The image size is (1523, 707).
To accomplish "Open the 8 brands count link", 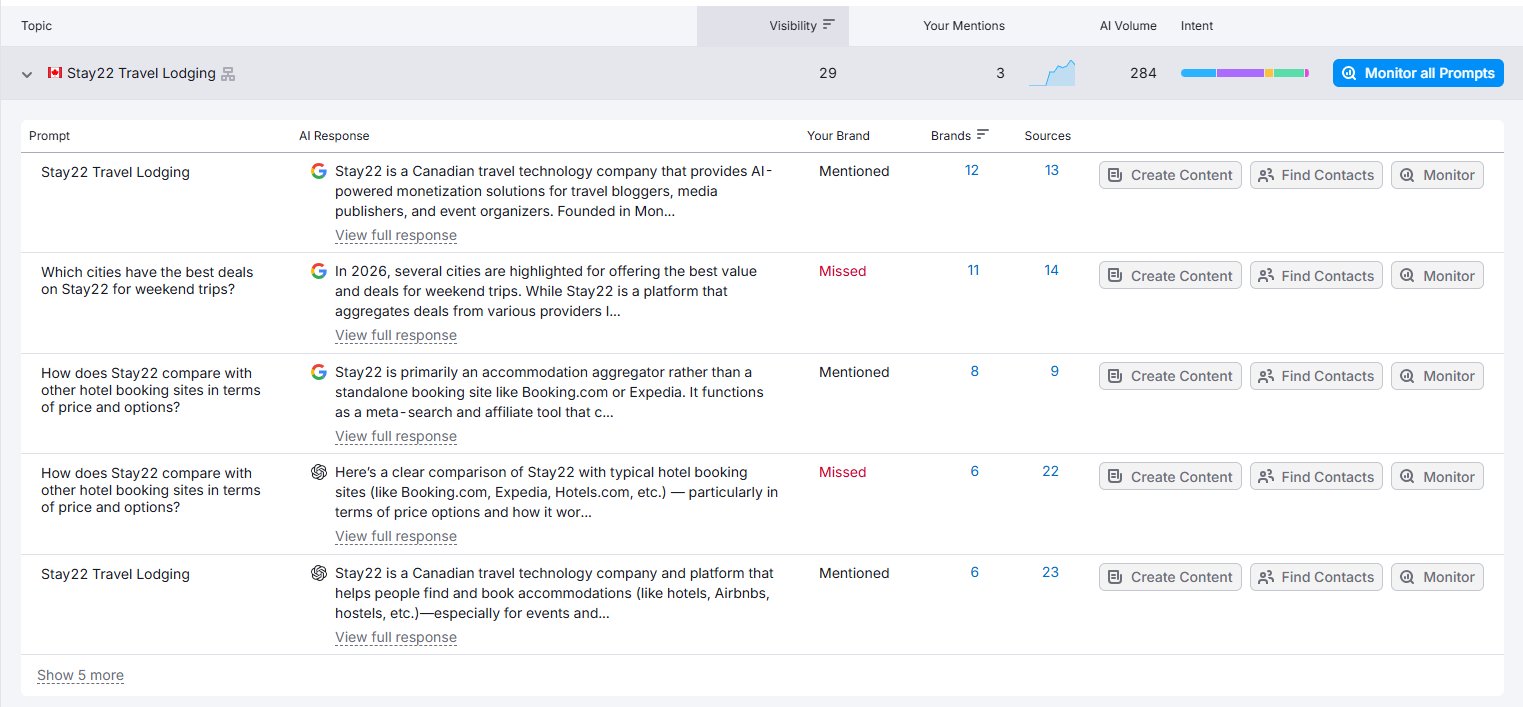I will pyautogui.click(x=975, y=371).
